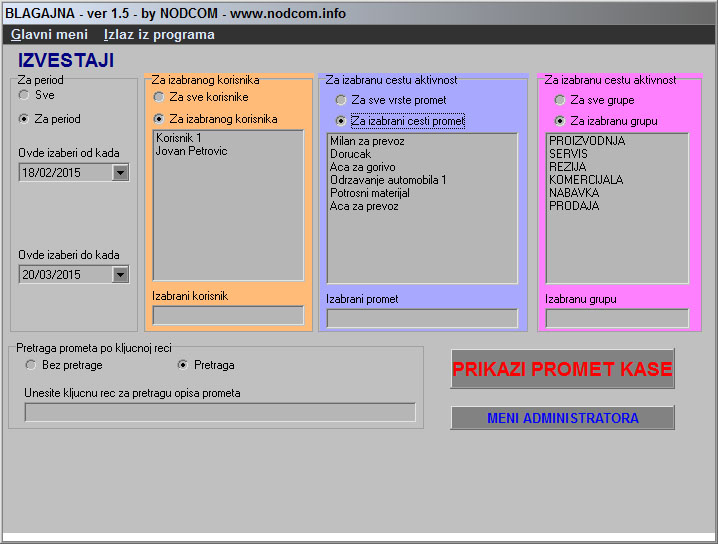Open the Glavni meni menu

click(x=49, y=35)
